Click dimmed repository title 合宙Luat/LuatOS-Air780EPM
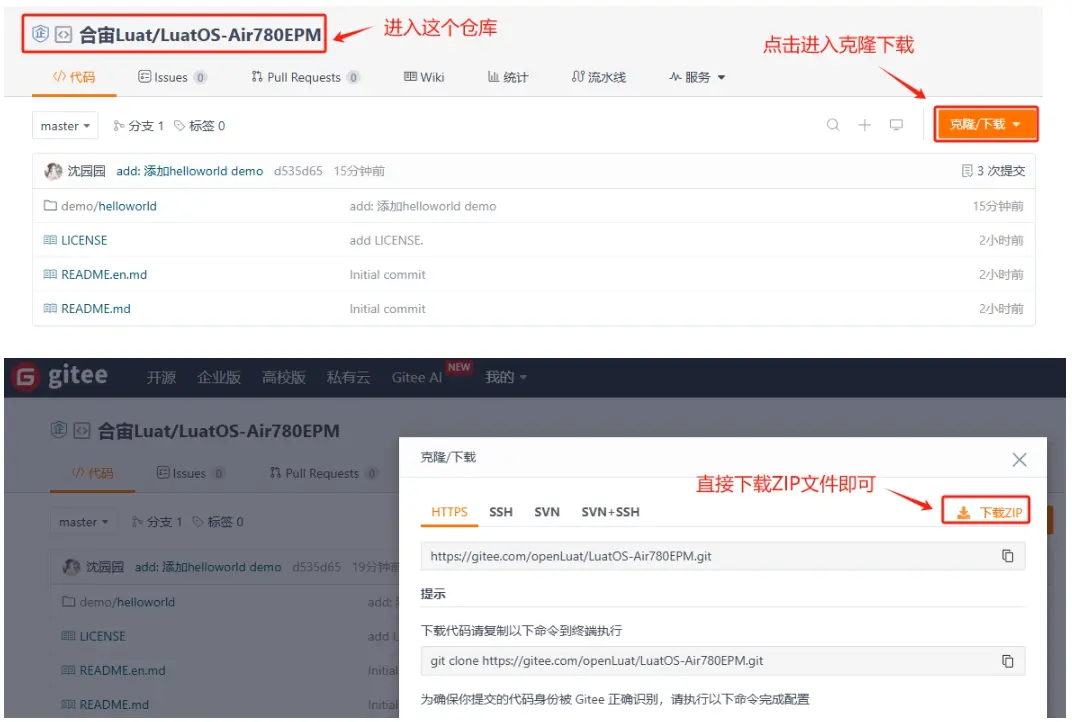 (x=219, y=431)
